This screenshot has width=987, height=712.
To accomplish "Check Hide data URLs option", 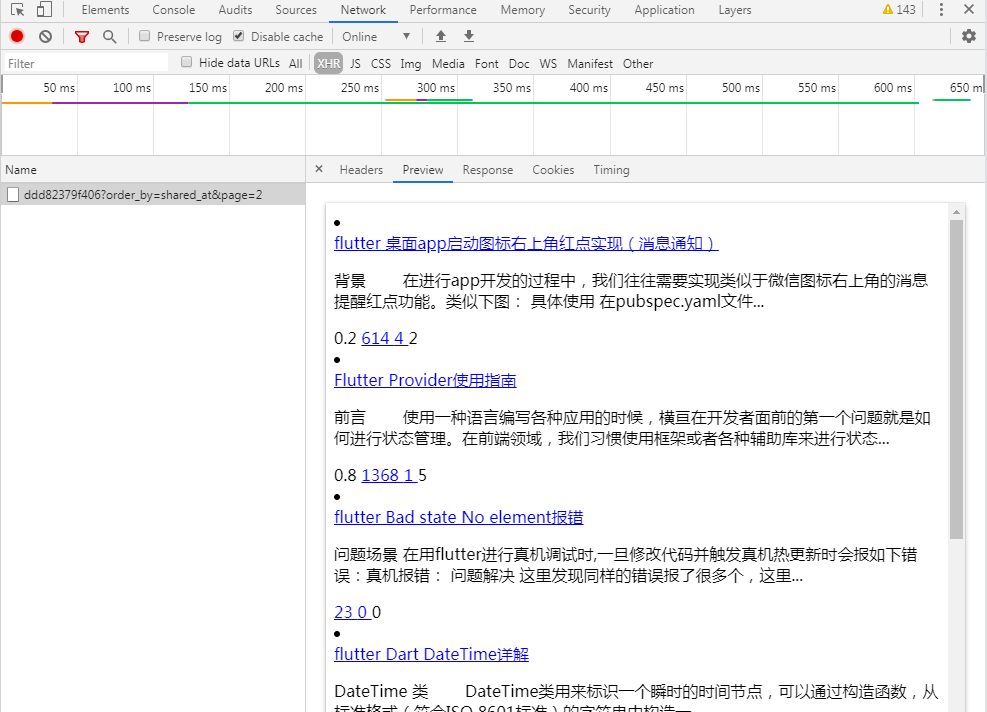I will [x=186, y=62].
